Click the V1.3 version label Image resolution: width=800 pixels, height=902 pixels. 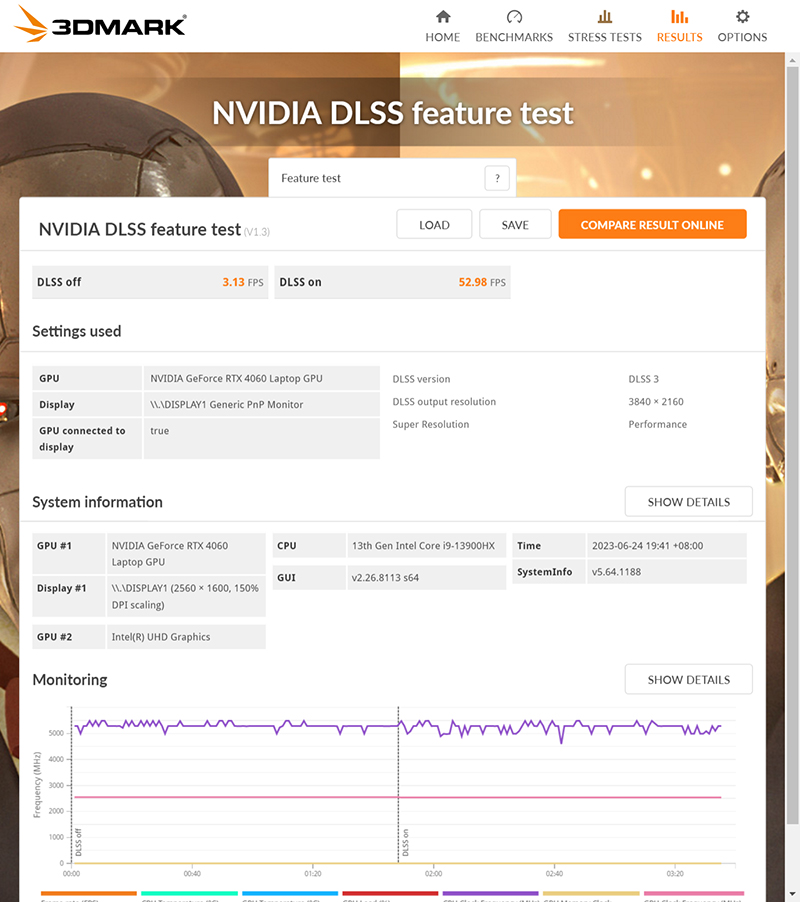[x=257, y=232]
